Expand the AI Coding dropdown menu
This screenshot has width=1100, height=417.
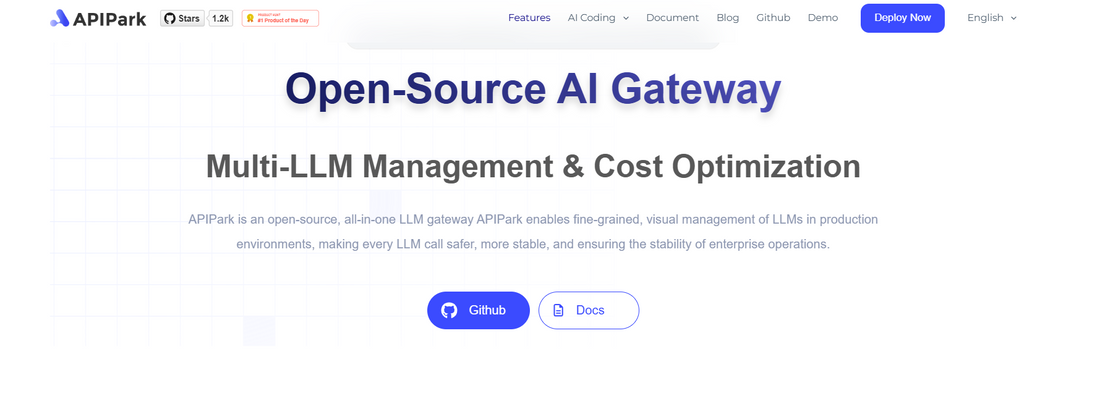pos(597,18)
